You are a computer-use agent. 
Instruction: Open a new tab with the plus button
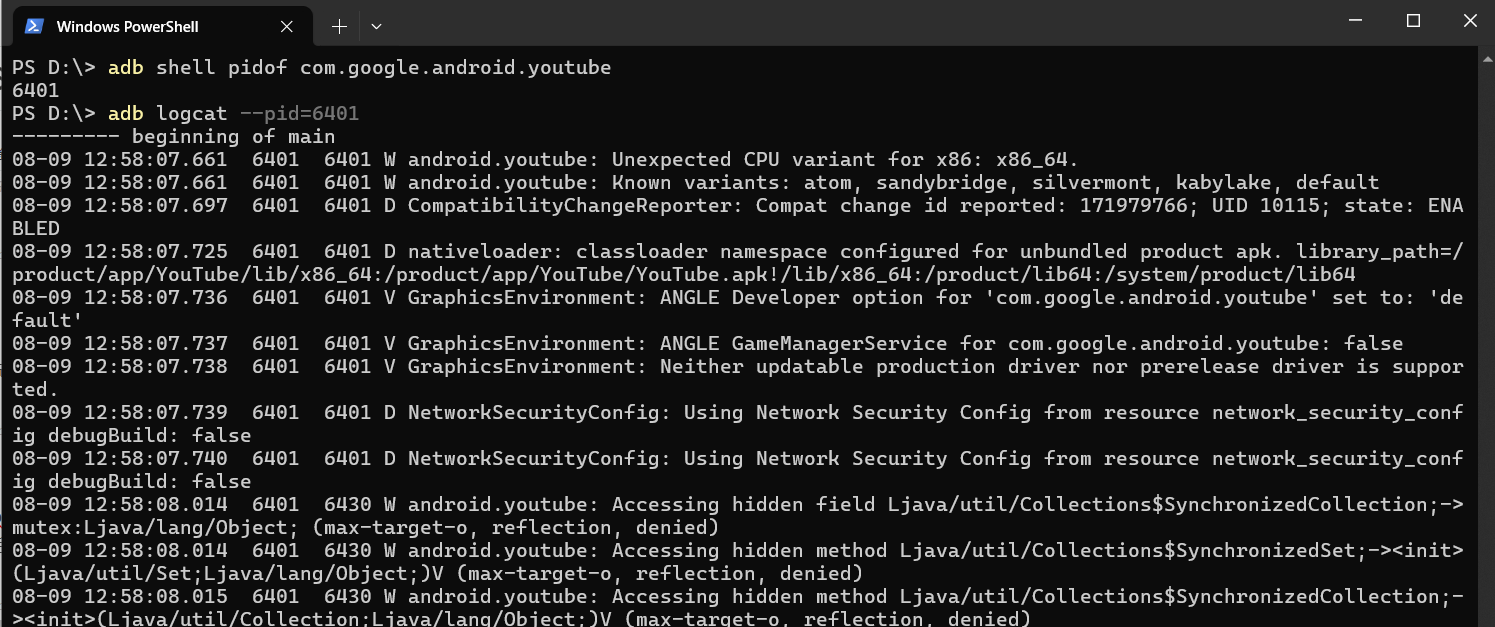340,26
